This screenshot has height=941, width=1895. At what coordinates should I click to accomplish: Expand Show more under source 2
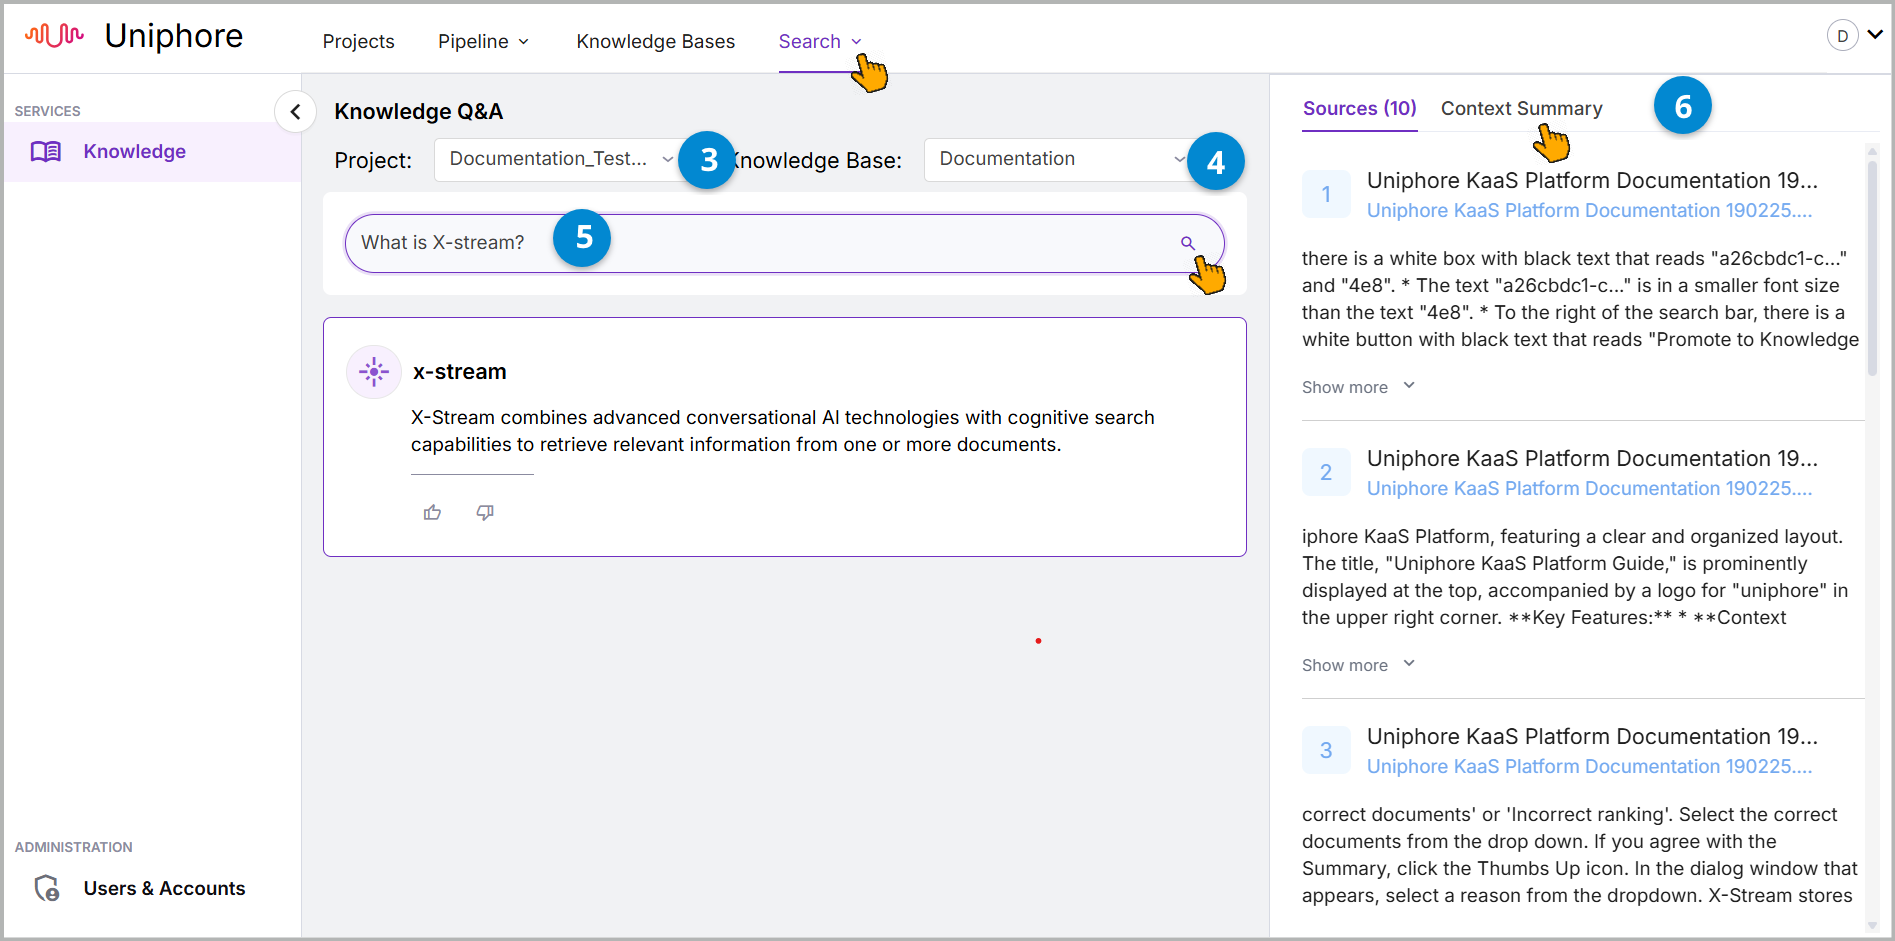(x=1358, y=665)
